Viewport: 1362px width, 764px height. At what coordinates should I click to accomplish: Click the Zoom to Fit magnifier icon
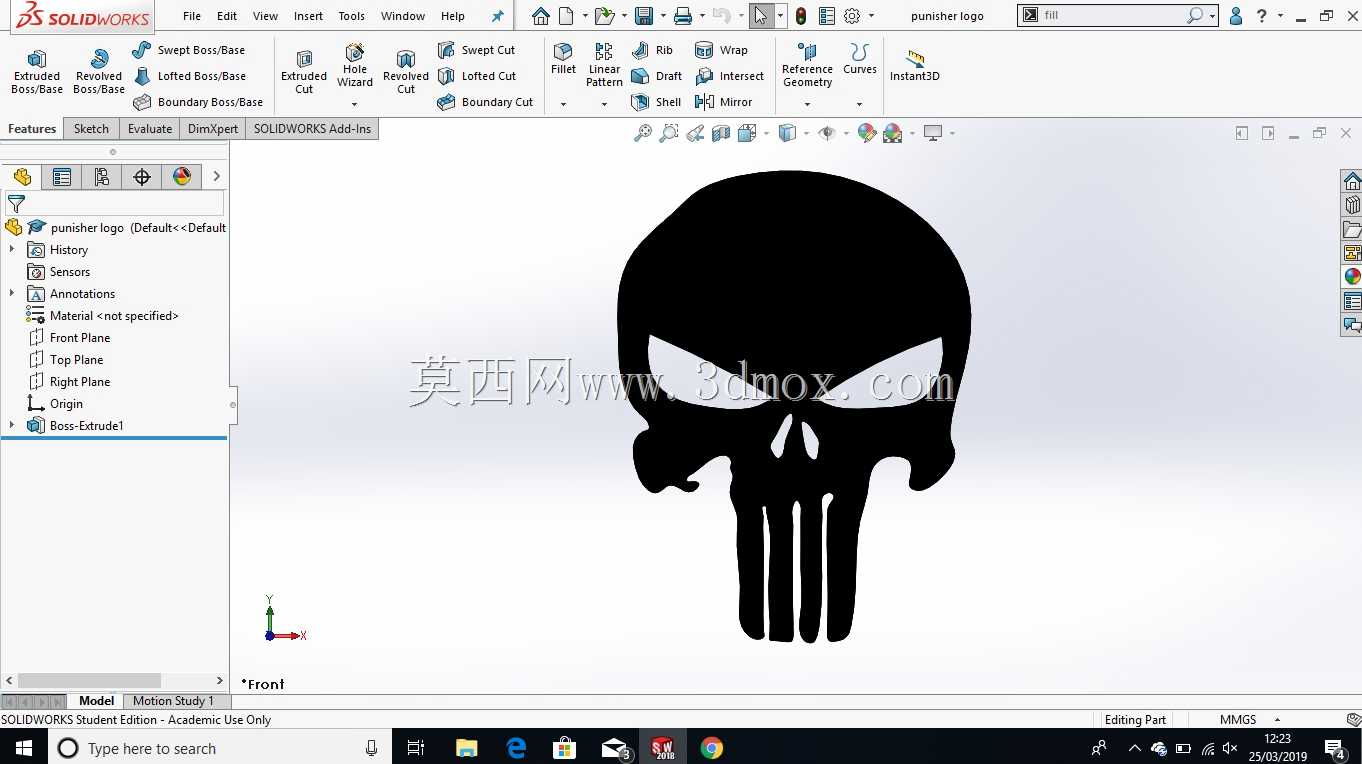[x=643, y=133]
